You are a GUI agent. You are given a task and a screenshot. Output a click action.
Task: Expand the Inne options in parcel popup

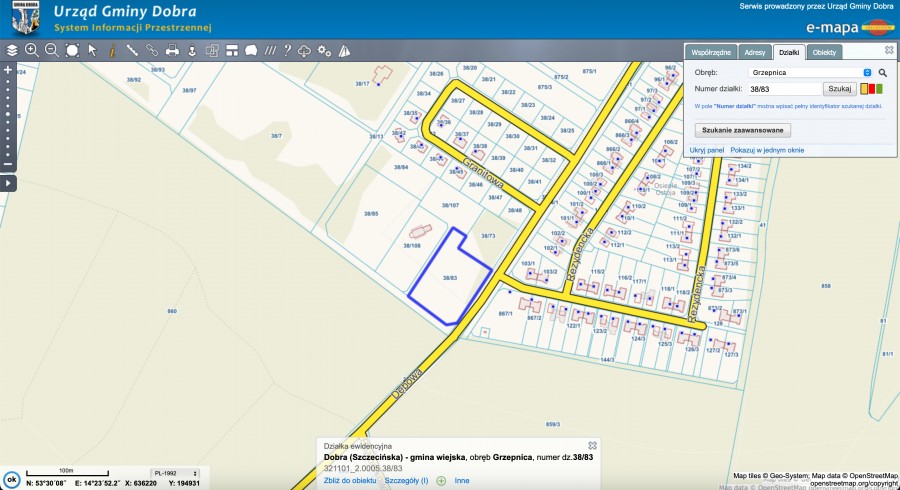[461, 481]
